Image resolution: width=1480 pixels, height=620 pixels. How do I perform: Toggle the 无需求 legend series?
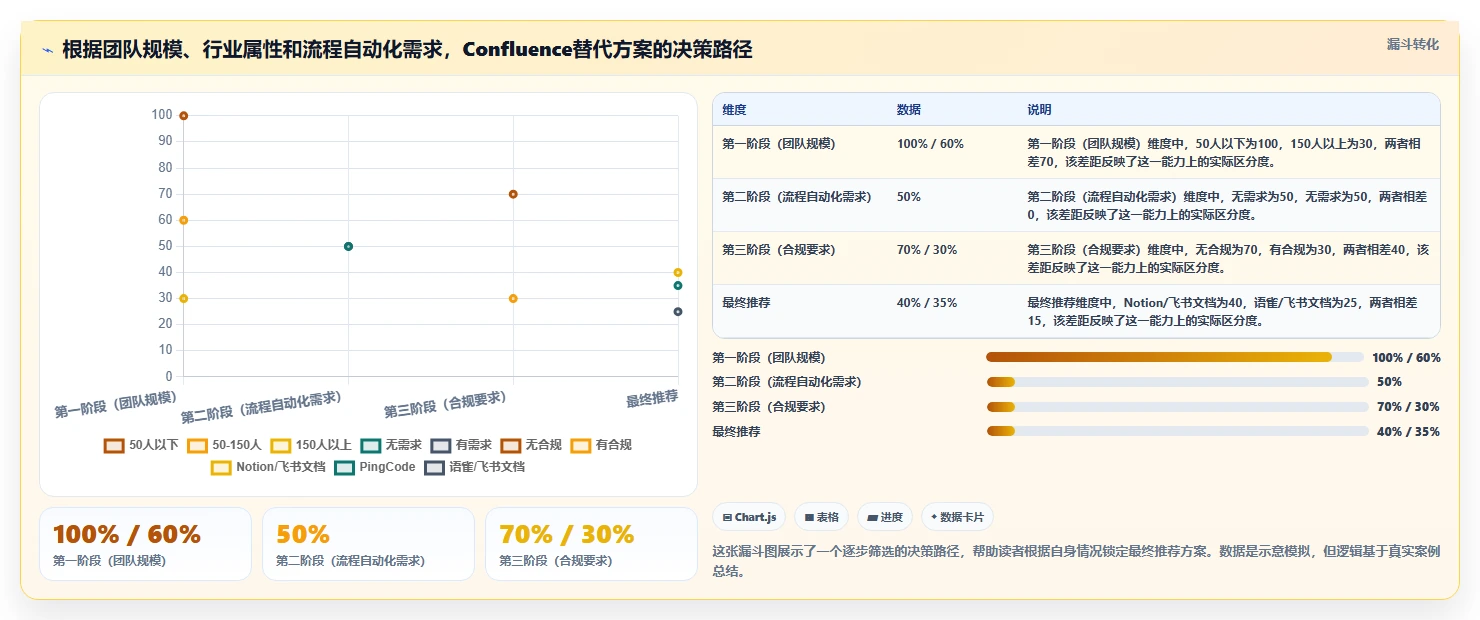[x=391, y=445]
